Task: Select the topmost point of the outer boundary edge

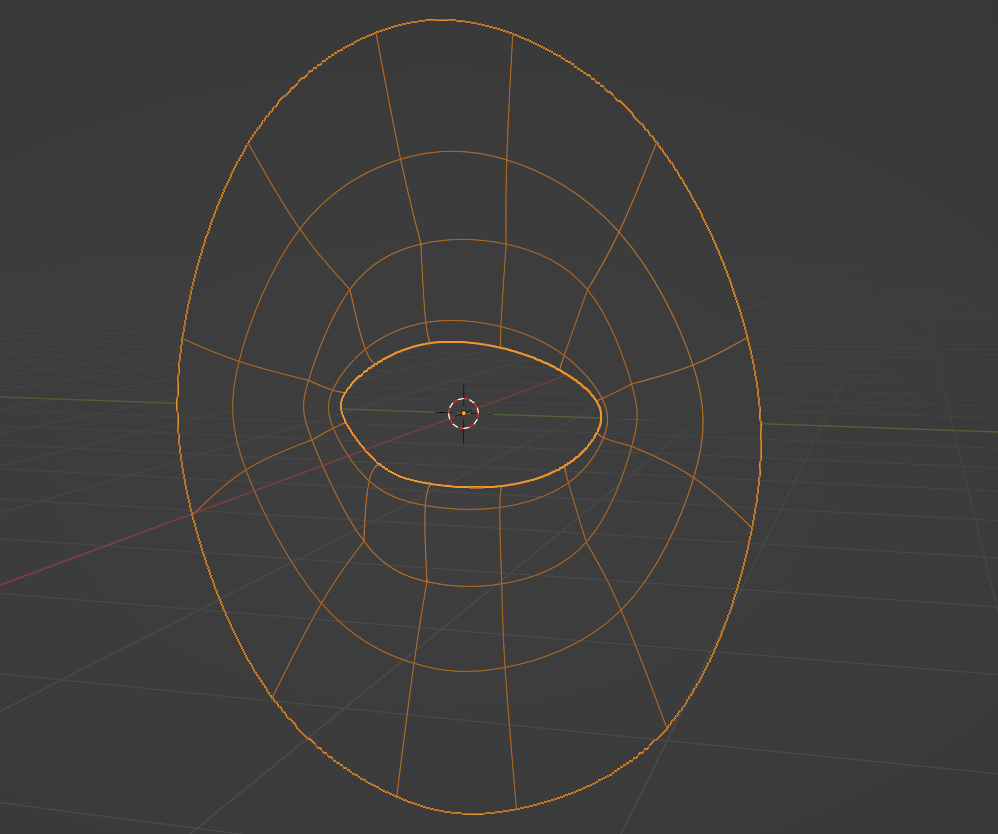Action: [x=443, y=20]
